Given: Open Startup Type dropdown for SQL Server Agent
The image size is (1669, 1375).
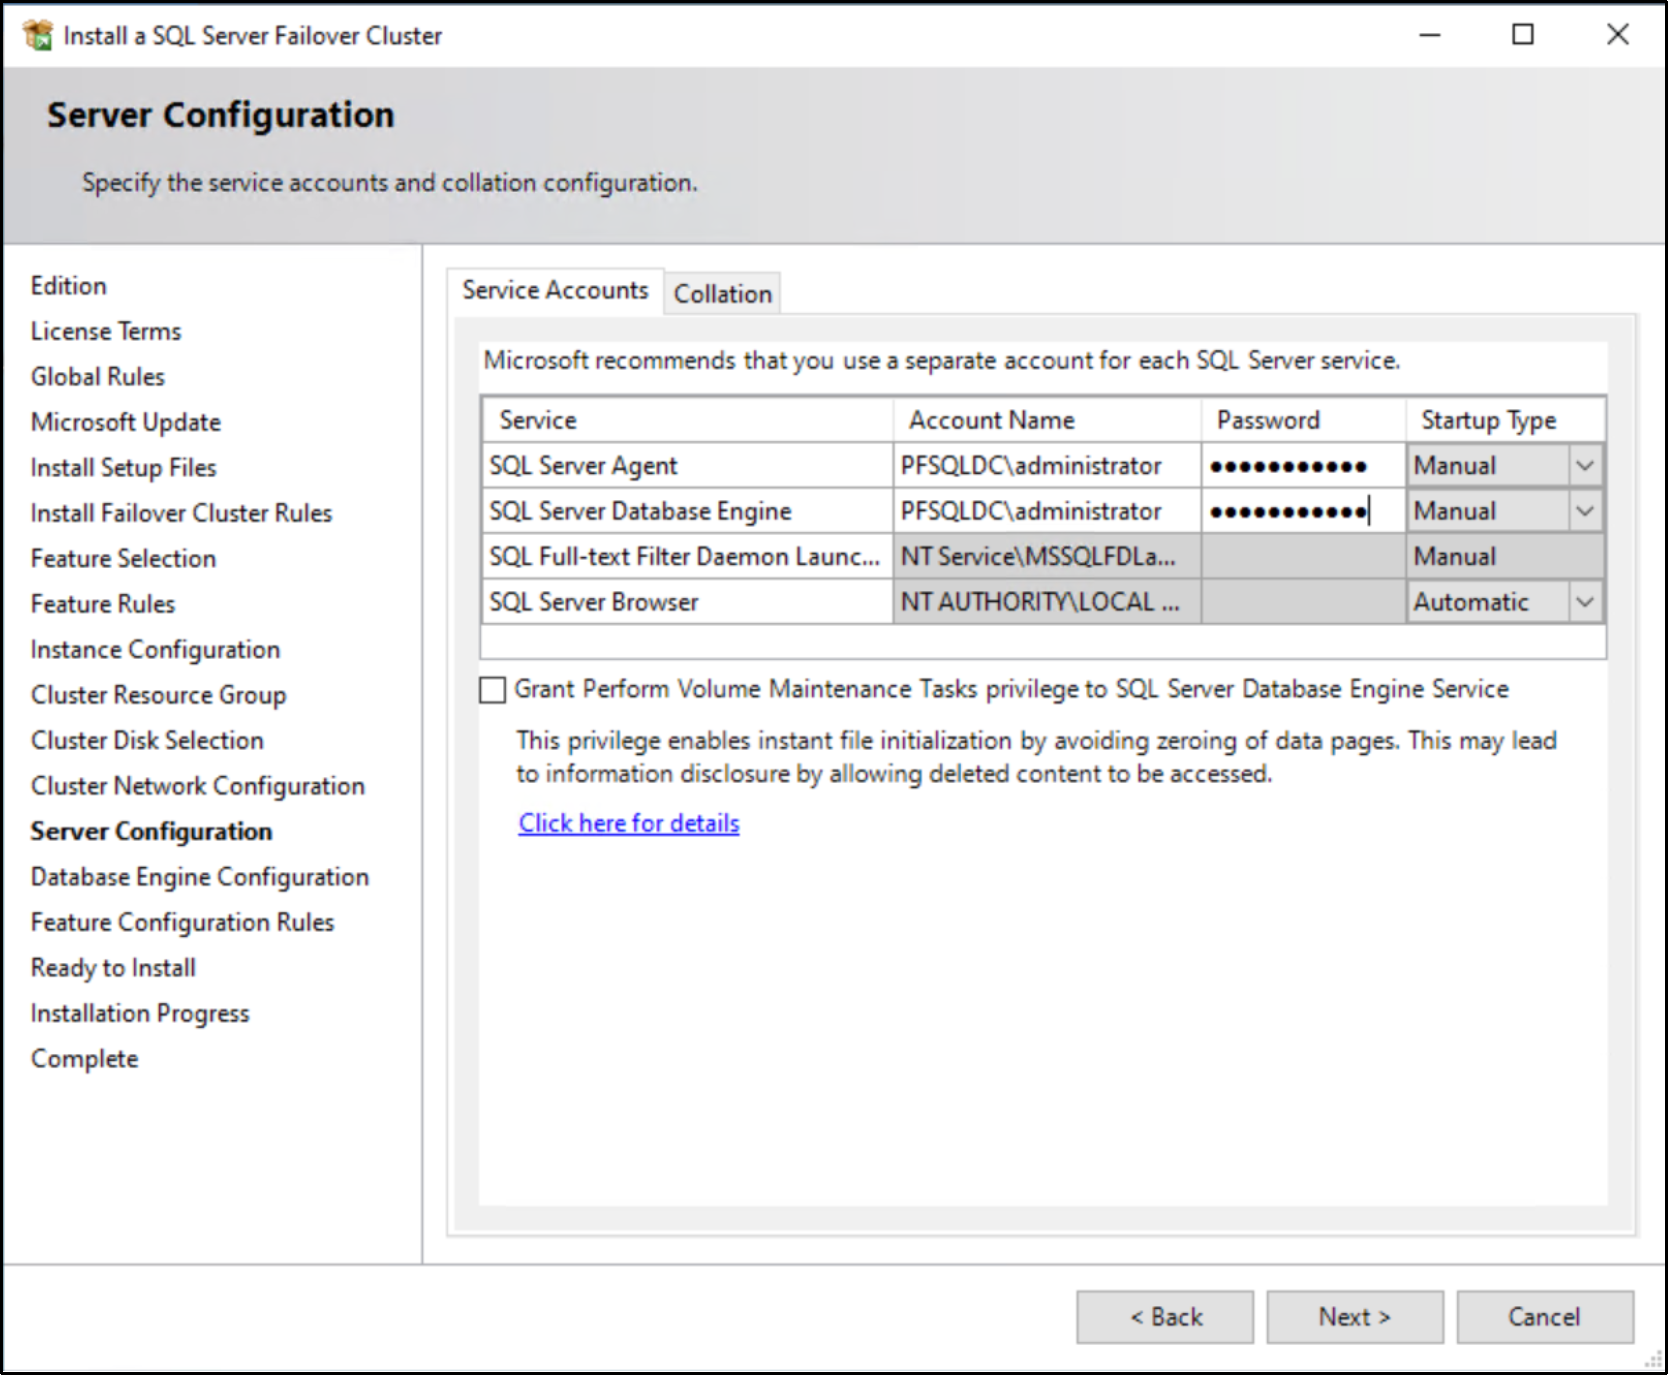Looking at the screenshot, I should click(1584, 466).
